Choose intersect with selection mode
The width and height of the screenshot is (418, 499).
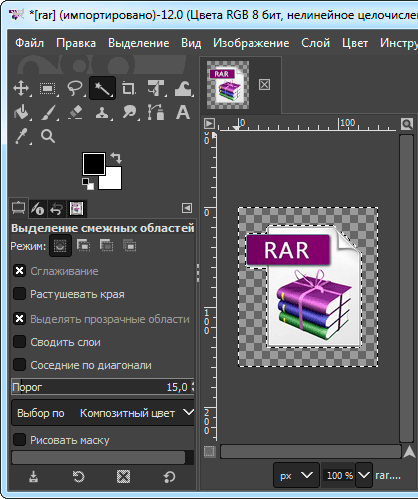click(x=130, y=245)
